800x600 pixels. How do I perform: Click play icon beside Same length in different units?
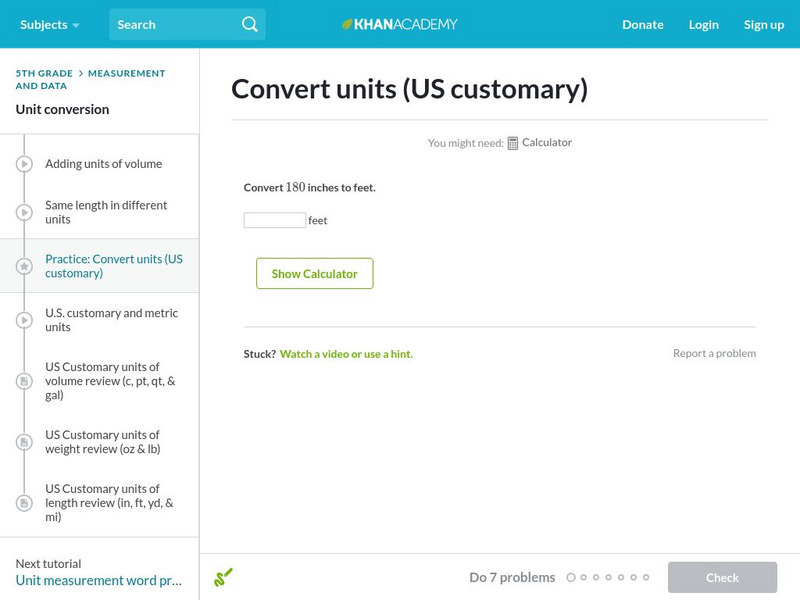(x=25, y=212)
